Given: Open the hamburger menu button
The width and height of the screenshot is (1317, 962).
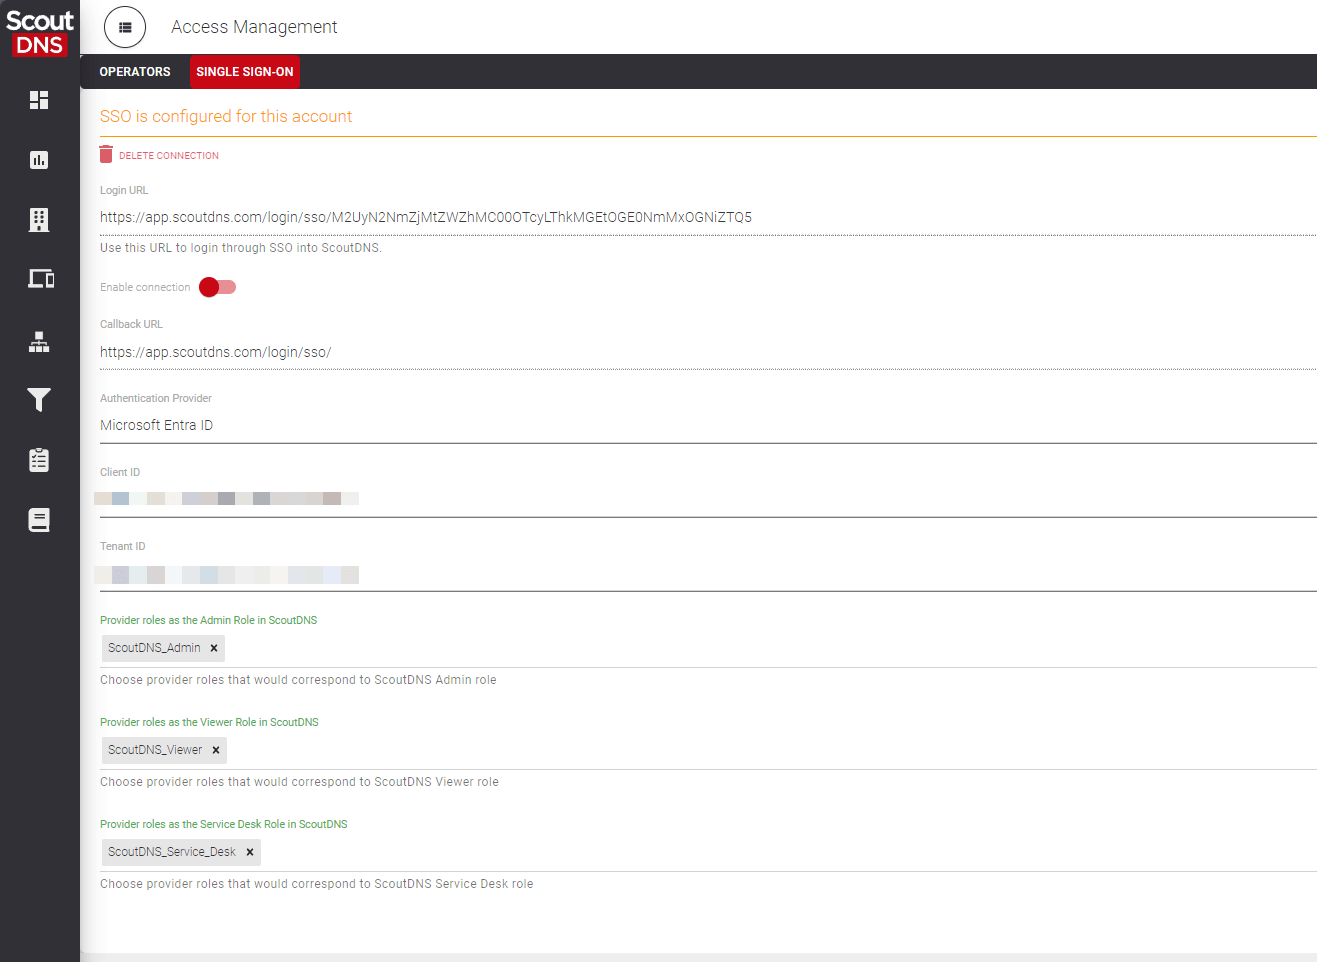Looking at the screenshot, I should click(x=125, y=27).
